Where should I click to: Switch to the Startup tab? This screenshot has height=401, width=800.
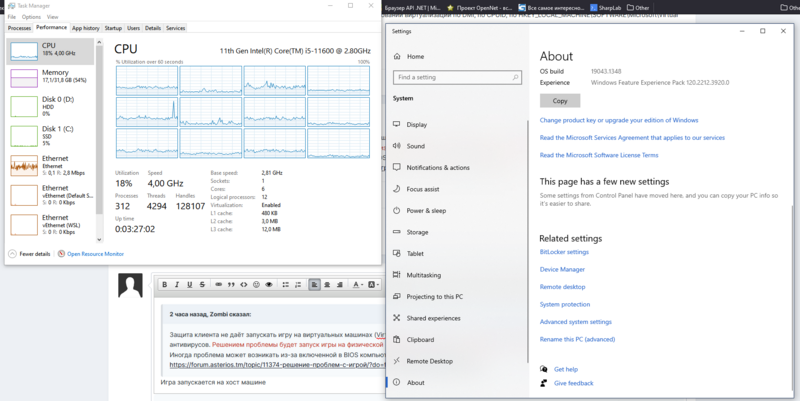113,28
